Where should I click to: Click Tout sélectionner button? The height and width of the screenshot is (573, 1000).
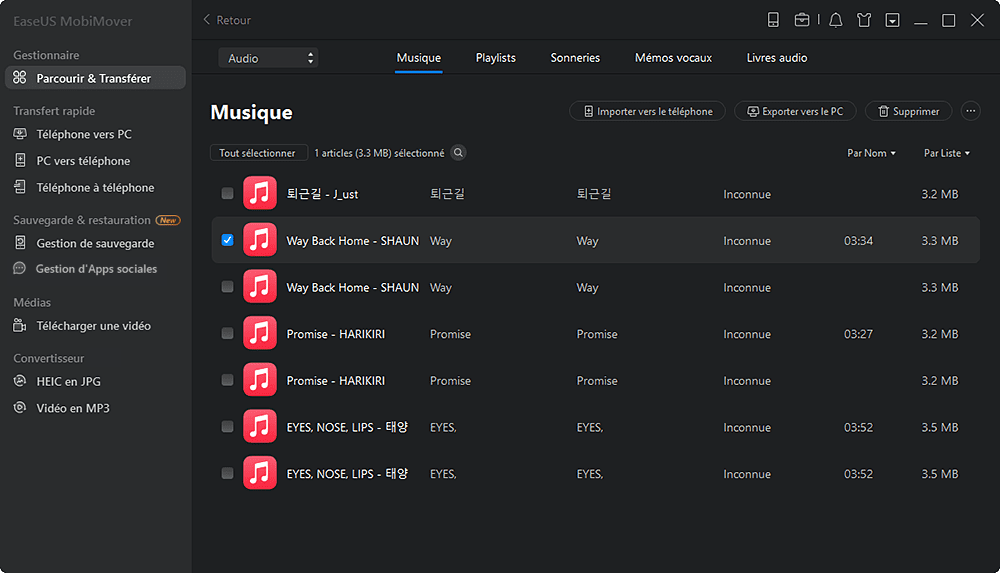point(258,153)
